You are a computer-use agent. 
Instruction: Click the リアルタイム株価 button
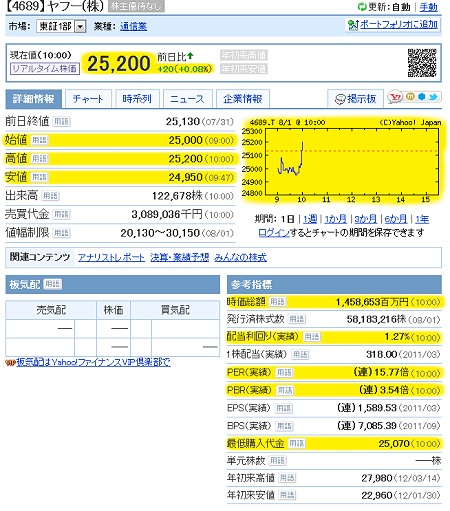click(x=45, y=69)
